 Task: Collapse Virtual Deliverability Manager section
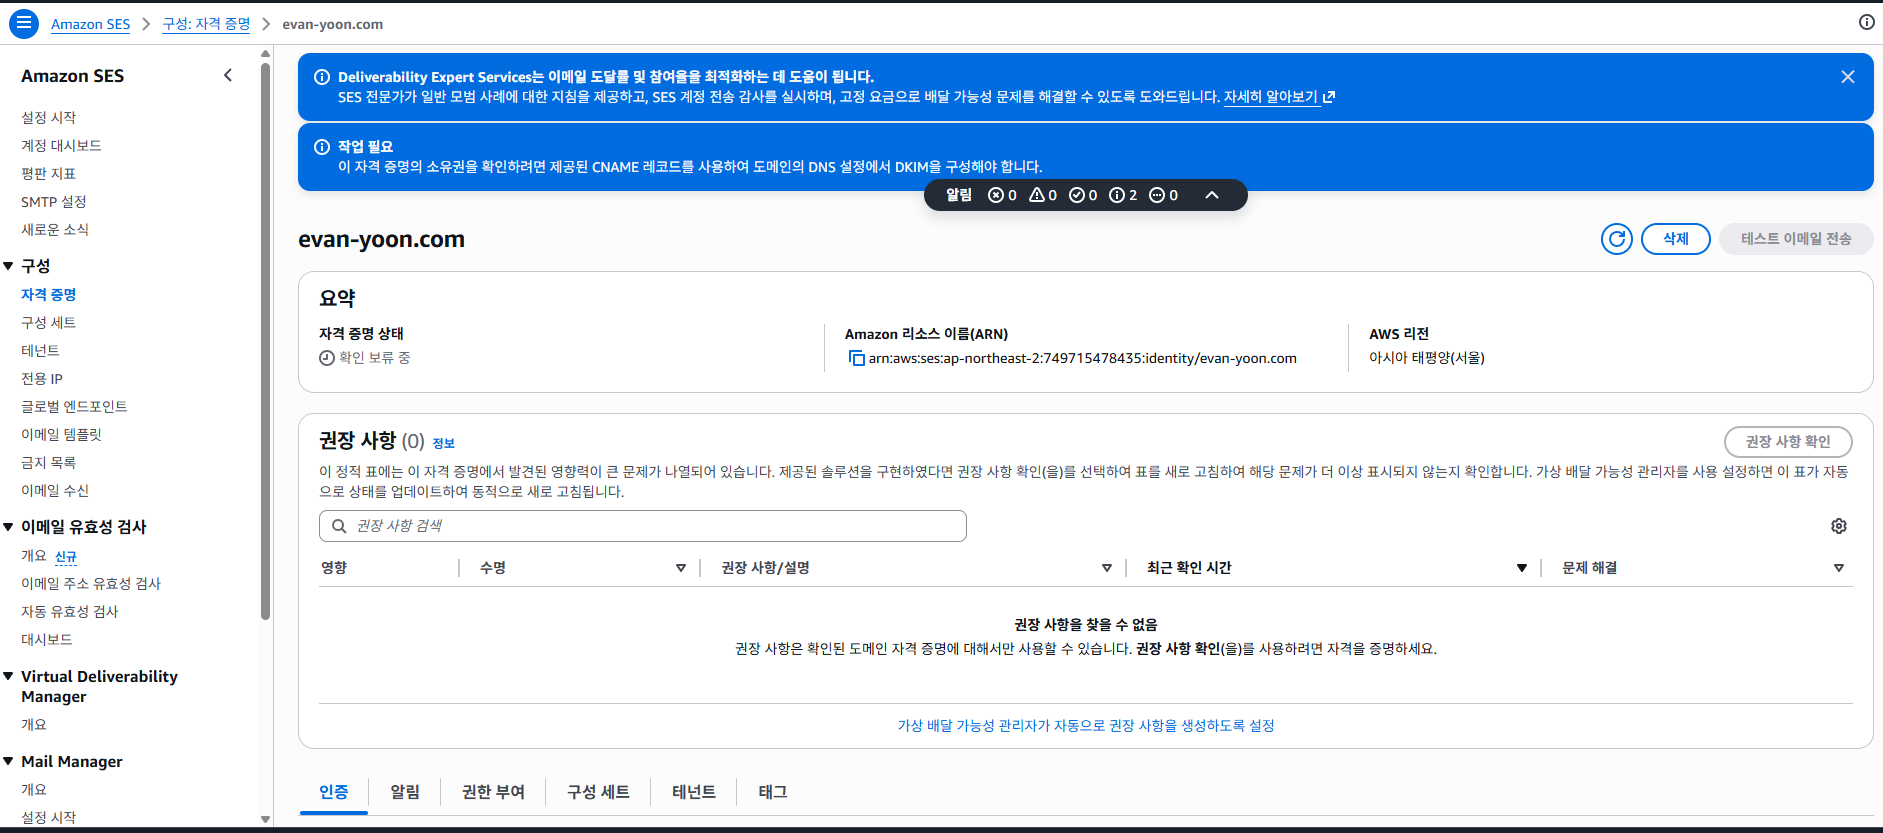point(9,677)
